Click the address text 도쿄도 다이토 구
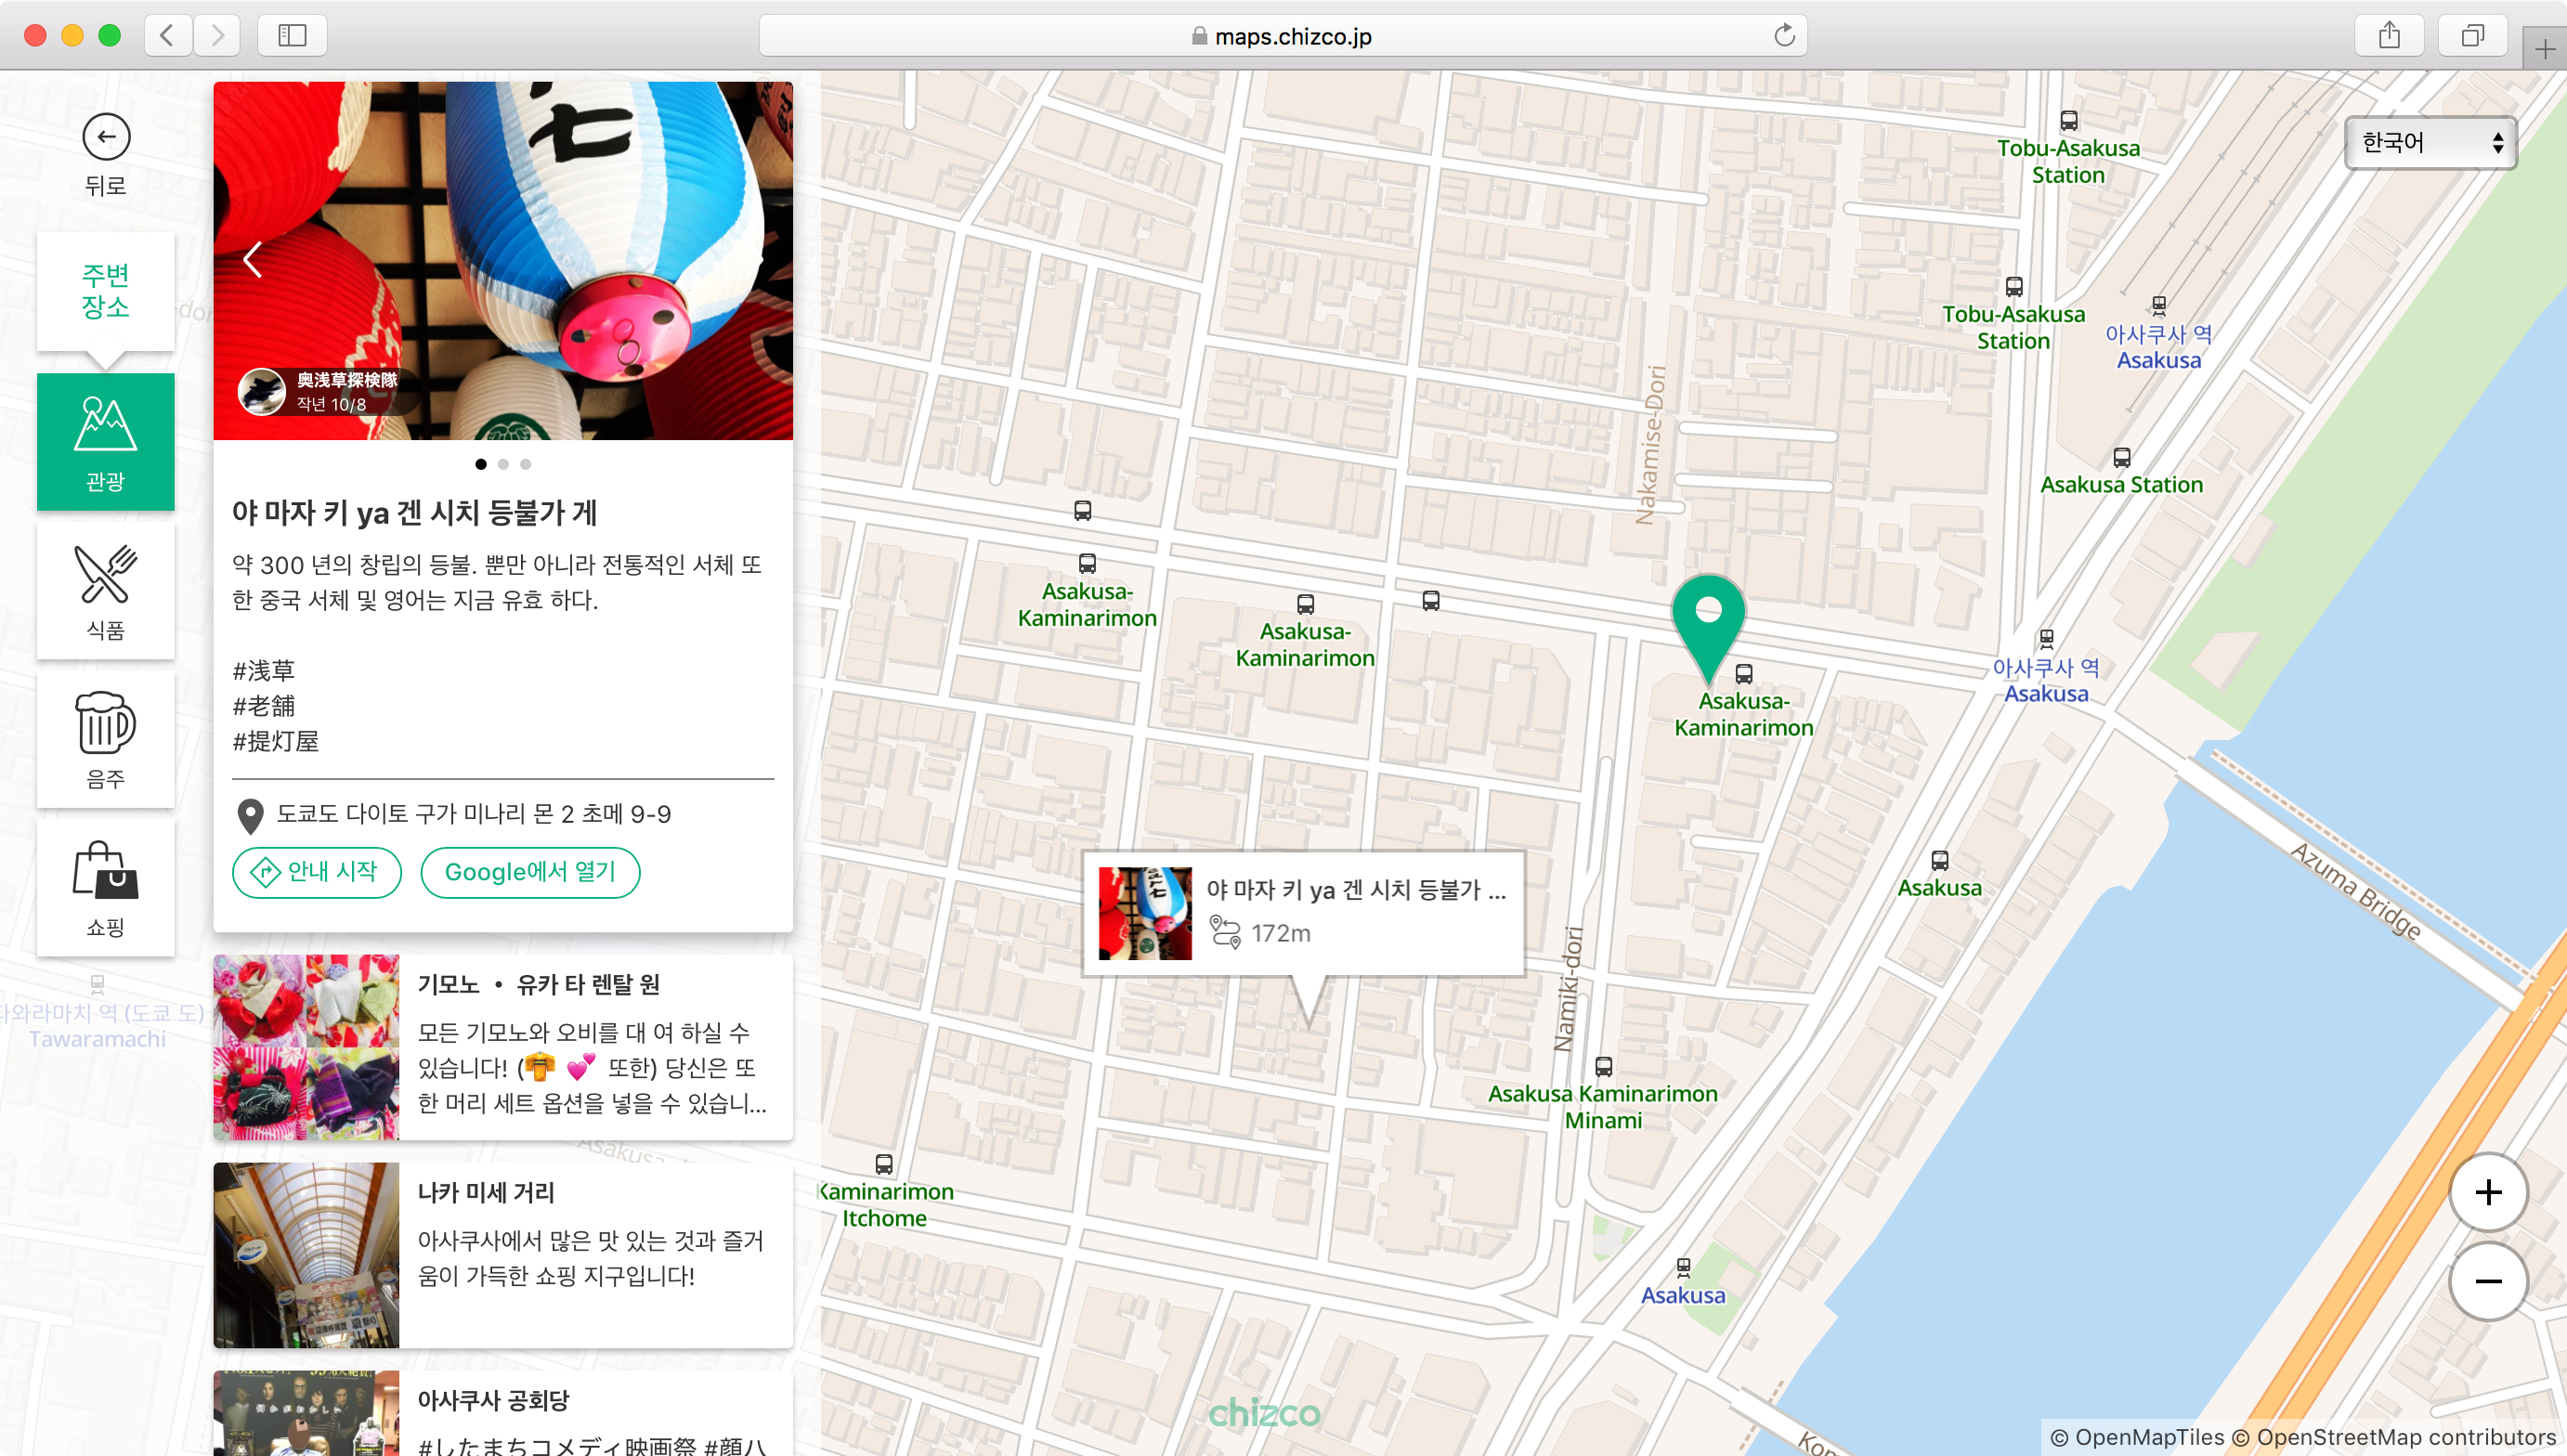The image size is (2567, 1456). click(474, 814)
